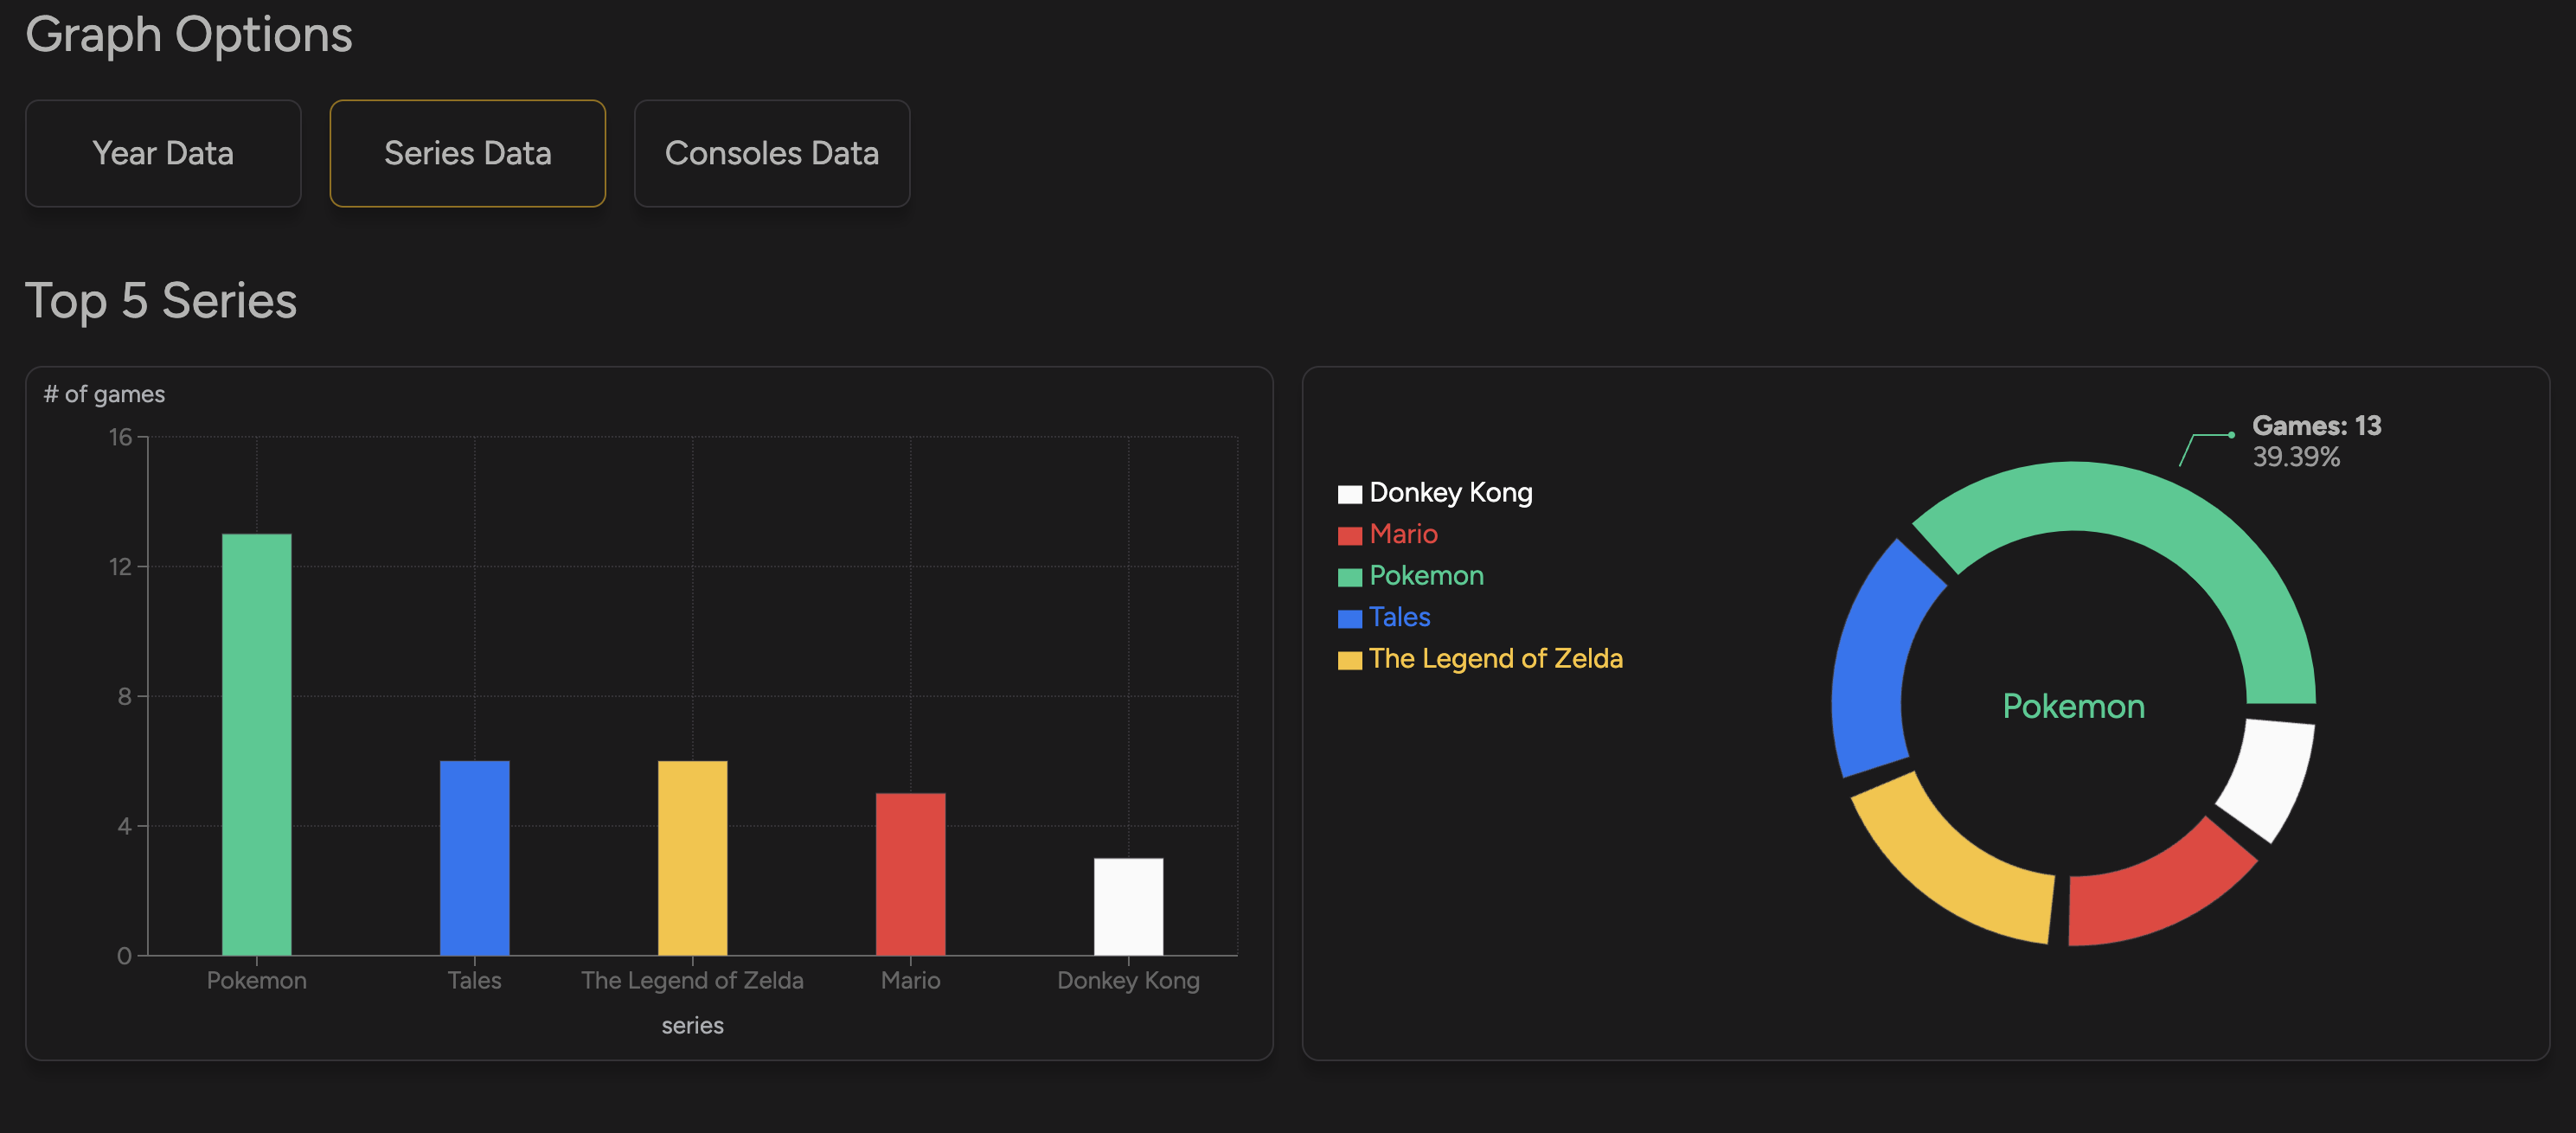Click the 'series' axis title
2576x1133 pixels.
point(692,1025)
